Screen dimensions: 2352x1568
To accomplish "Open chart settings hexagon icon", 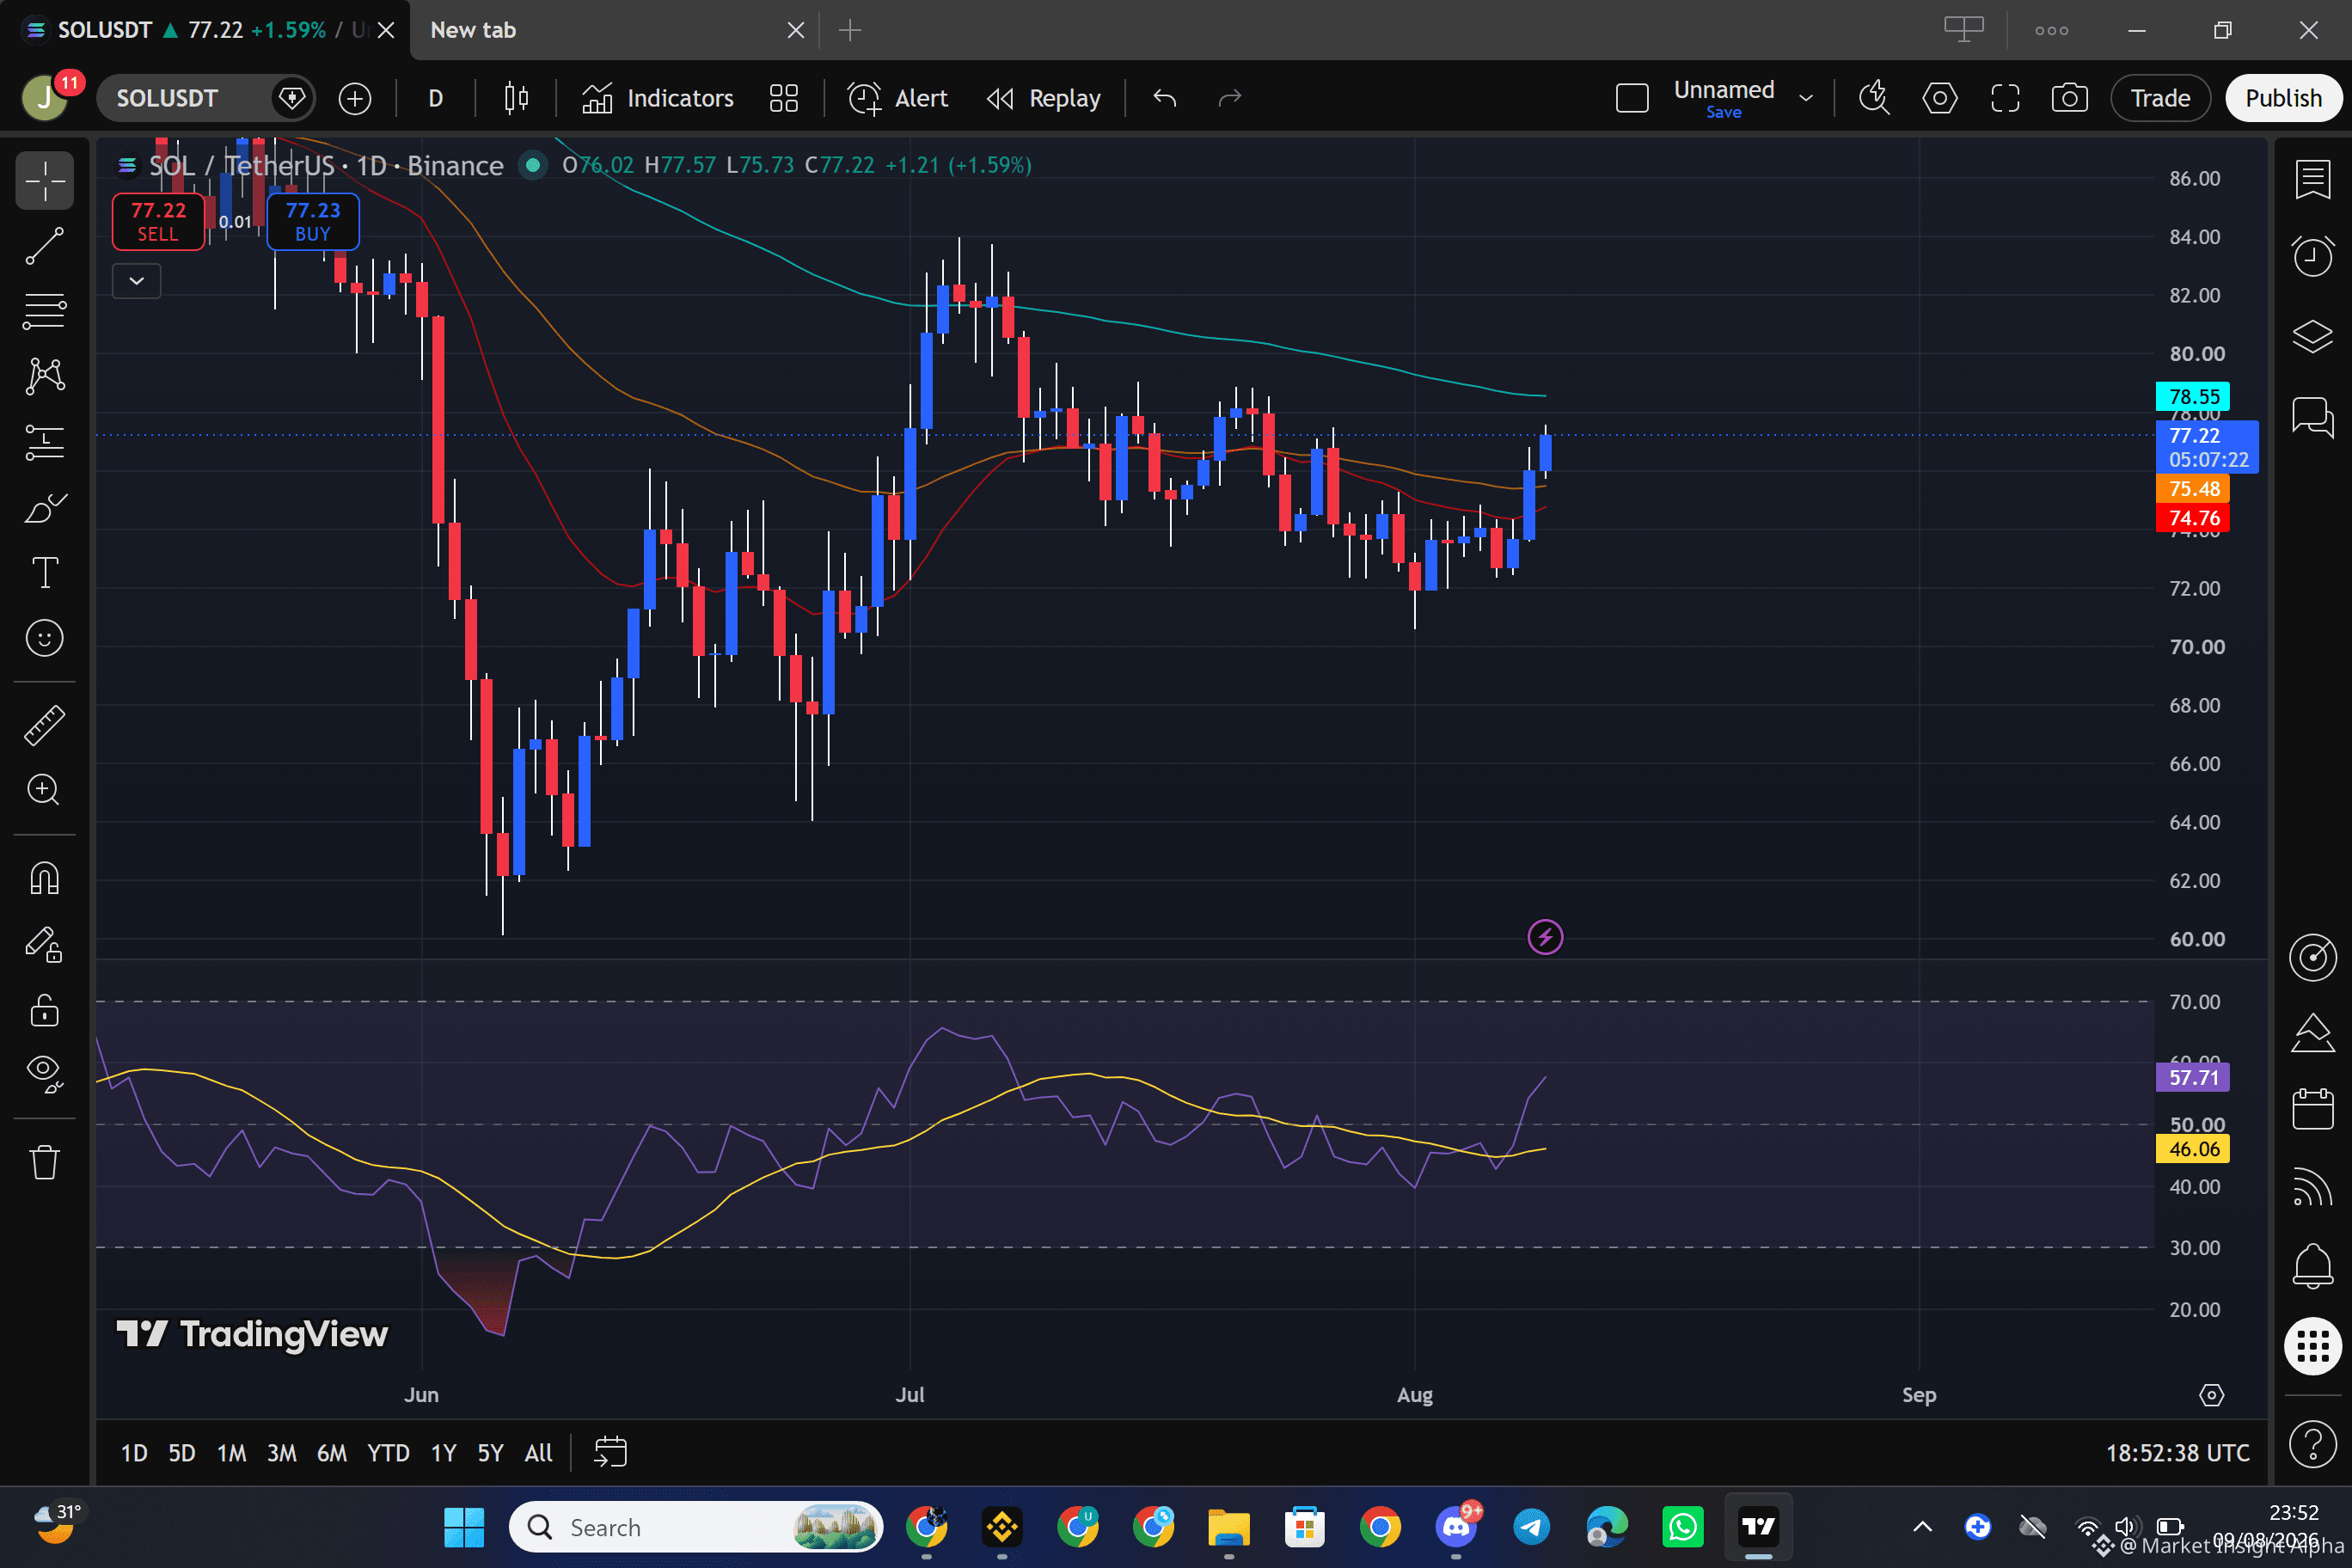I will [x=1939, y=98].
